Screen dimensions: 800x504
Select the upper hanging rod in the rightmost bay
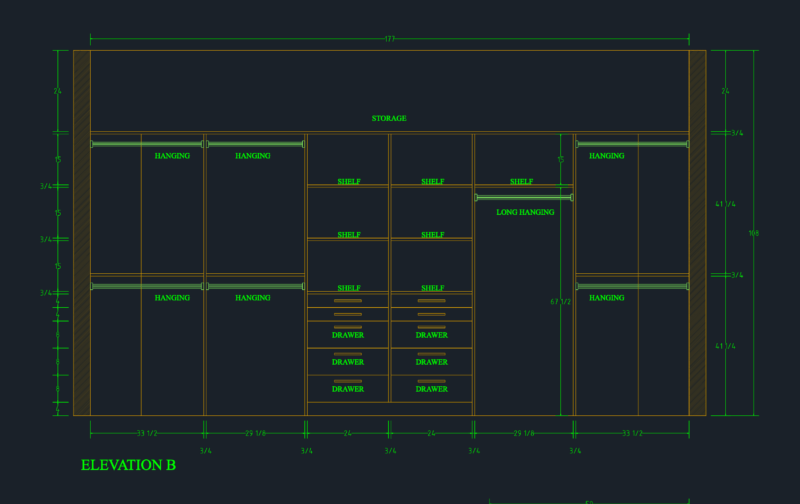pyautogui.click(x=633, y=144)
